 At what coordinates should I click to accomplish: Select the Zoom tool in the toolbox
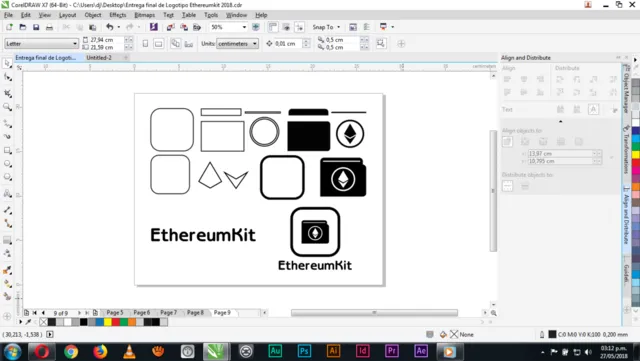tap(7, 107)
